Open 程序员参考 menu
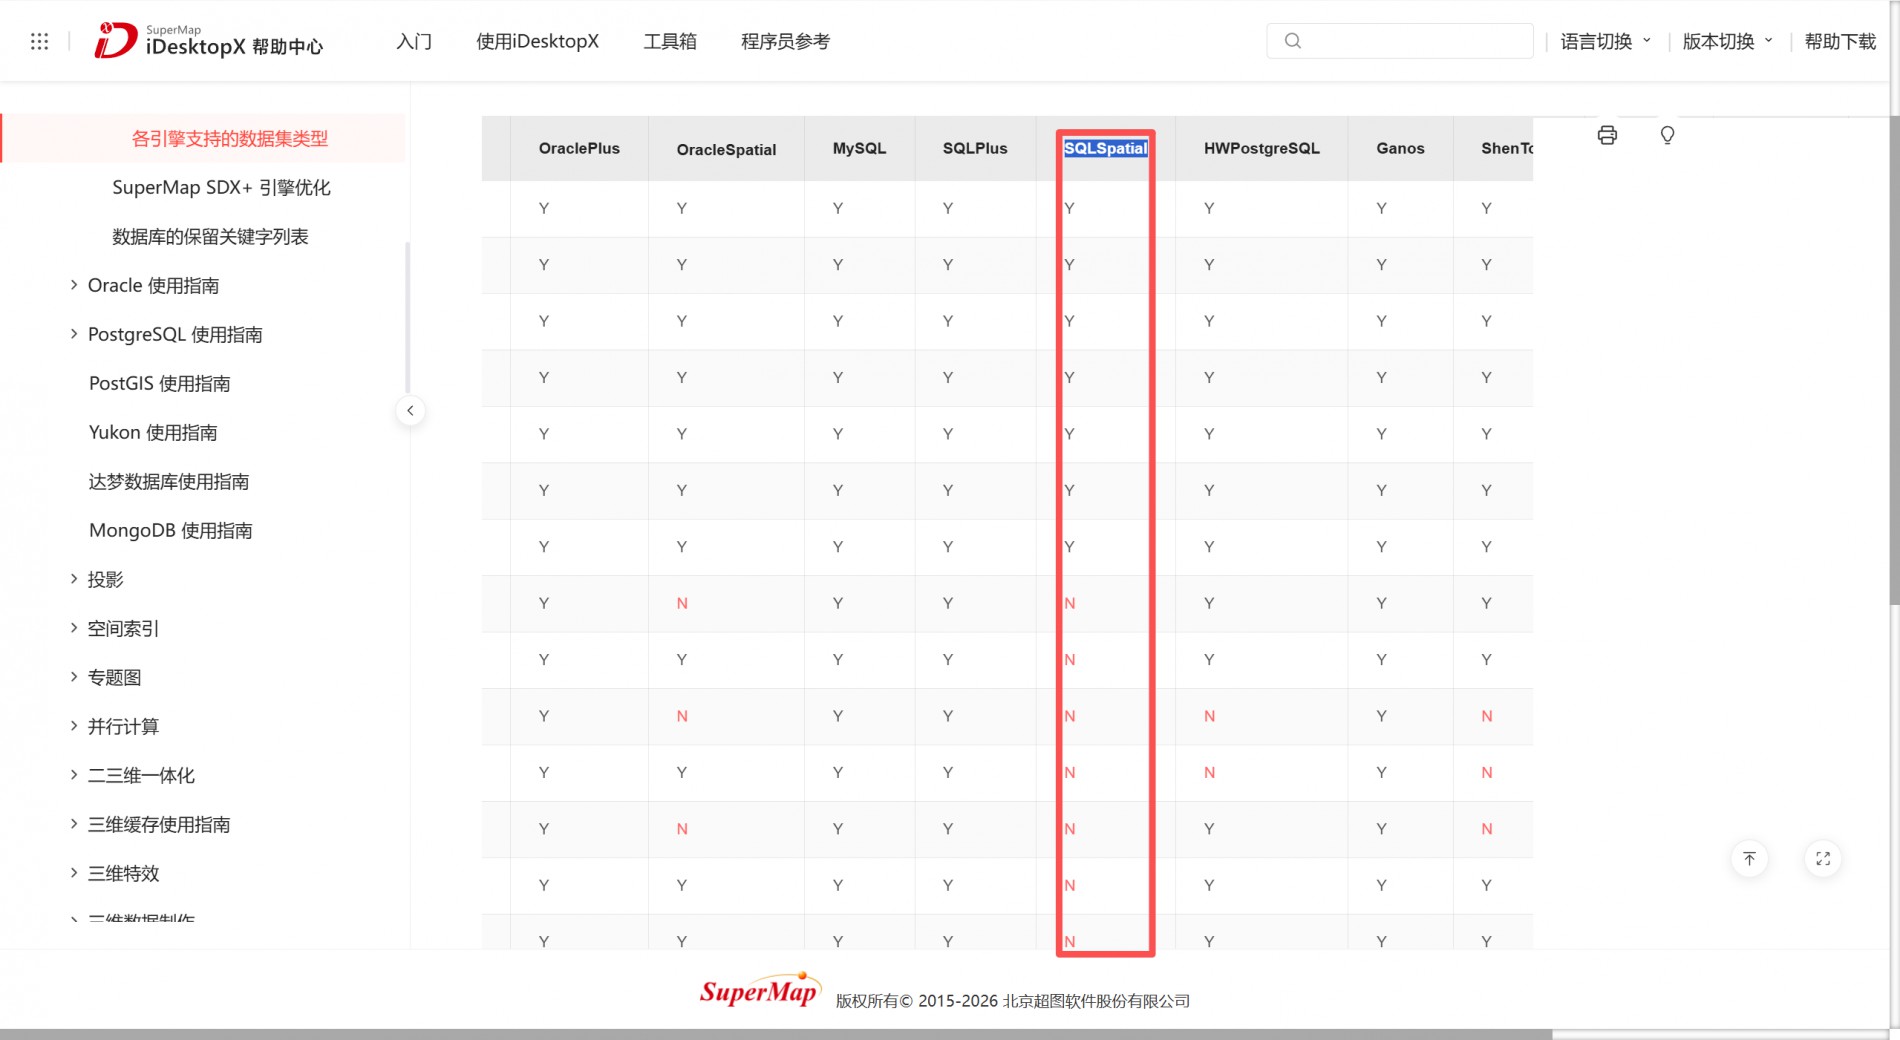Image resolution: width=1900 pixels, height=1040 pixels. (x=785, y=41)
